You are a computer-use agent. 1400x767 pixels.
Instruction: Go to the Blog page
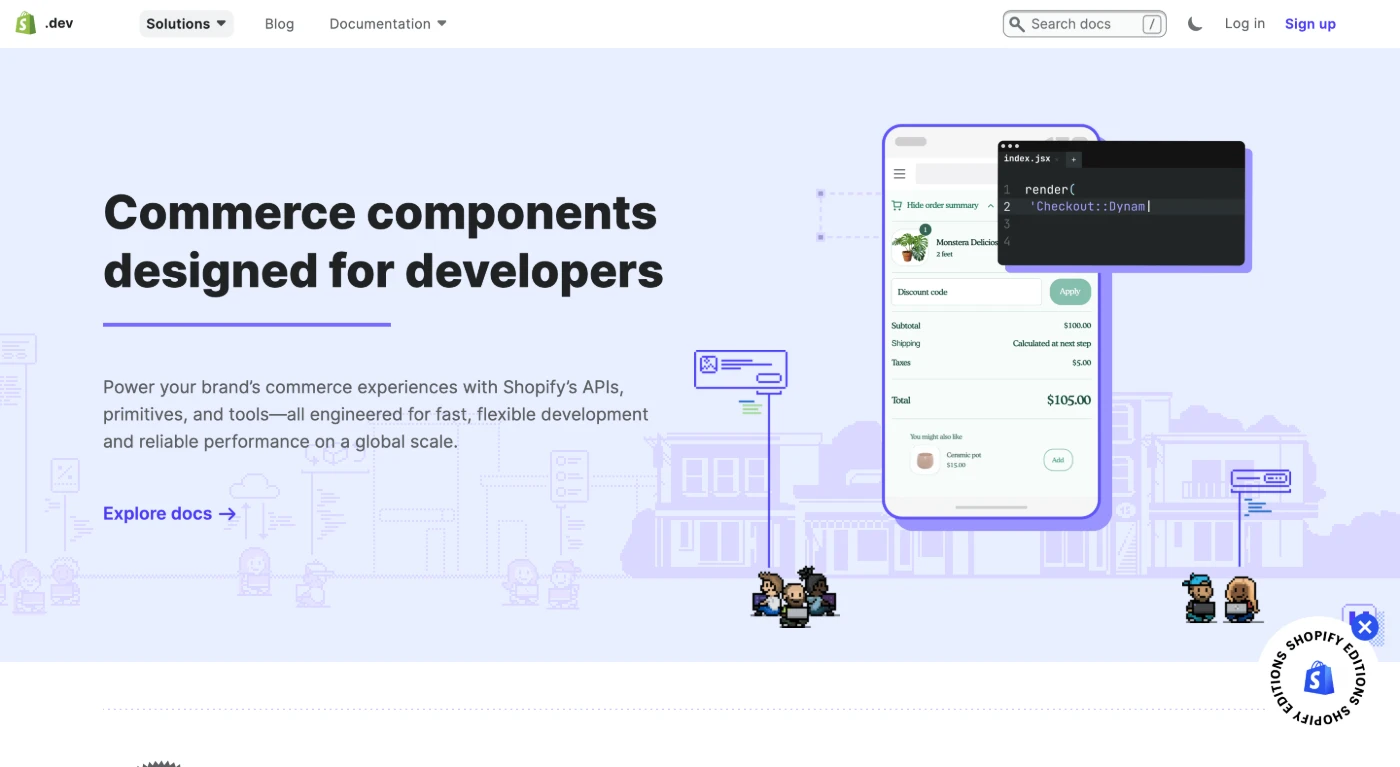point(279,24)
